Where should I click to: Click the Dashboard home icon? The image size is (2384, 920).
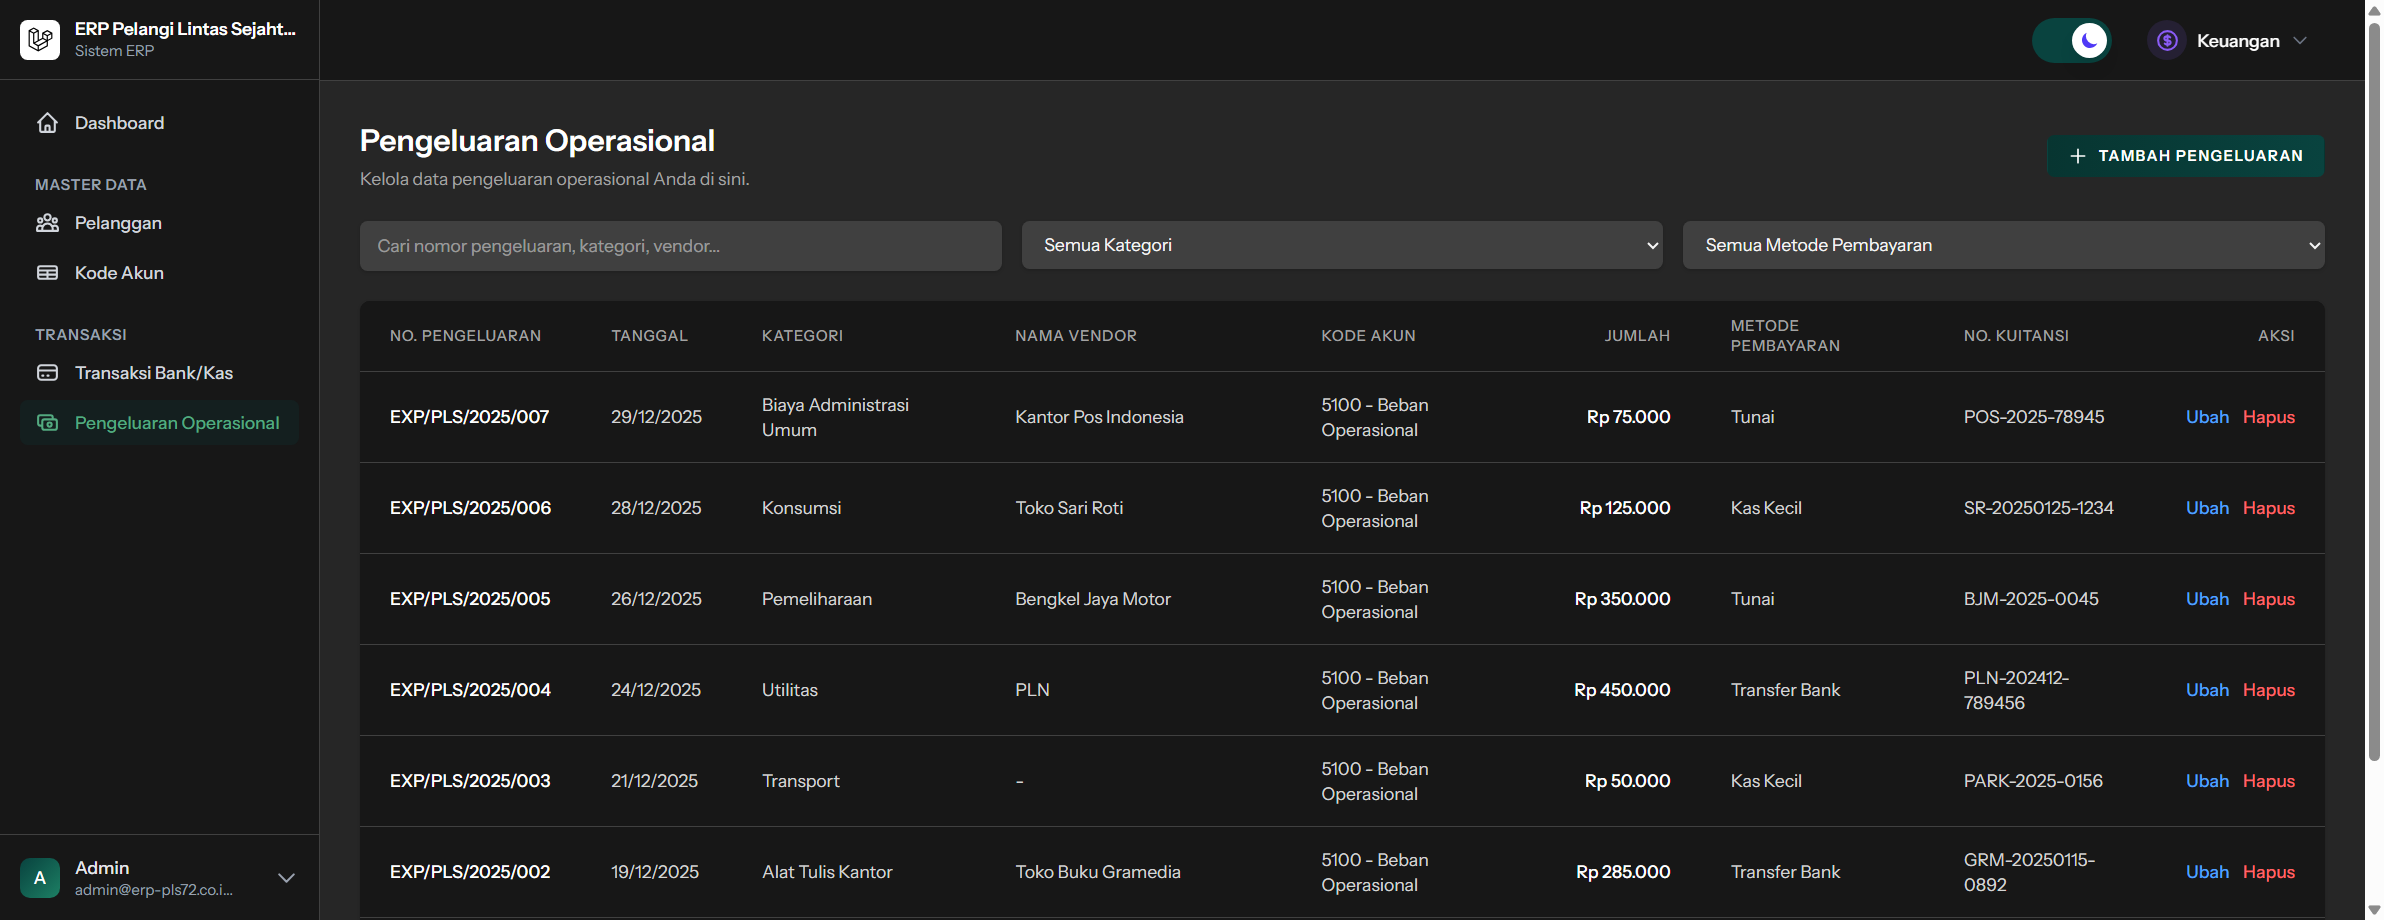click(x=47, y=123)
